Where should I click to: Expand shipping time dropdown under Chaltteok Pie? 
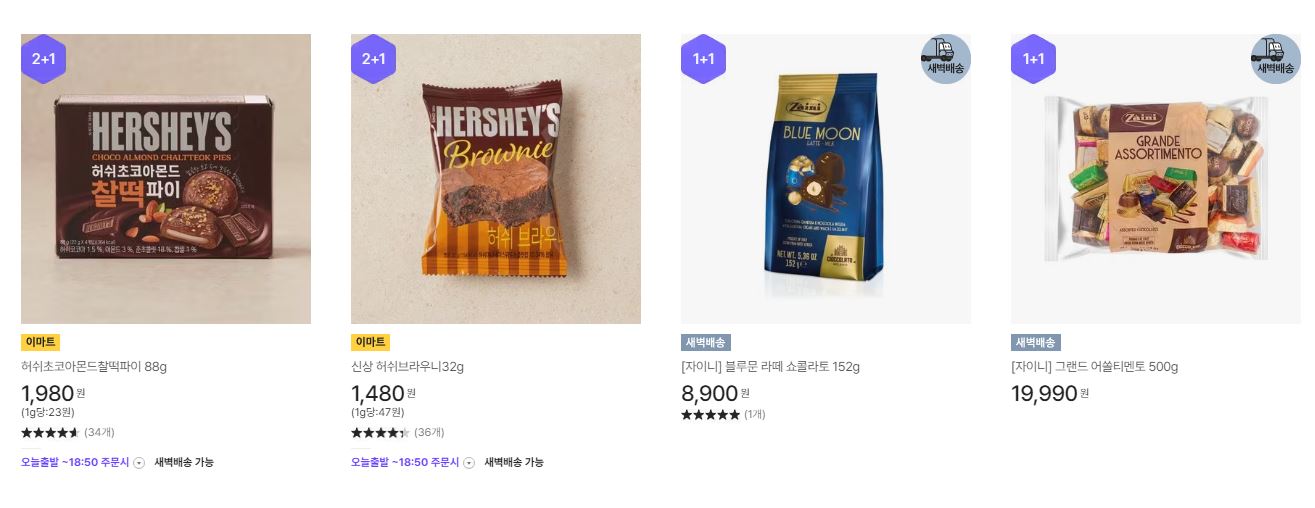click(x=139, y=463)
